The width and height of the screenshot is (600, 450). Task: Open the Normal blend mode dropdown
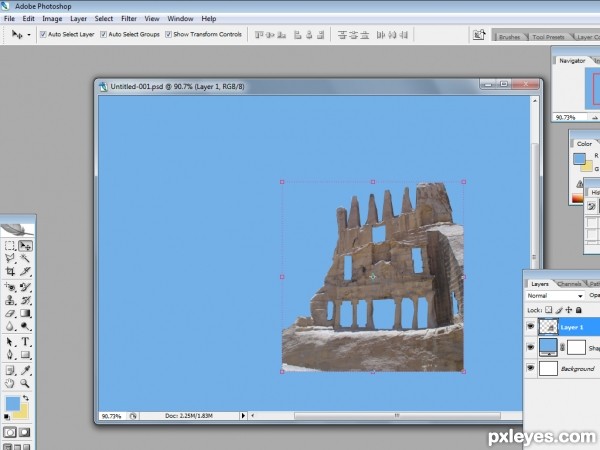tap(555, 296)
